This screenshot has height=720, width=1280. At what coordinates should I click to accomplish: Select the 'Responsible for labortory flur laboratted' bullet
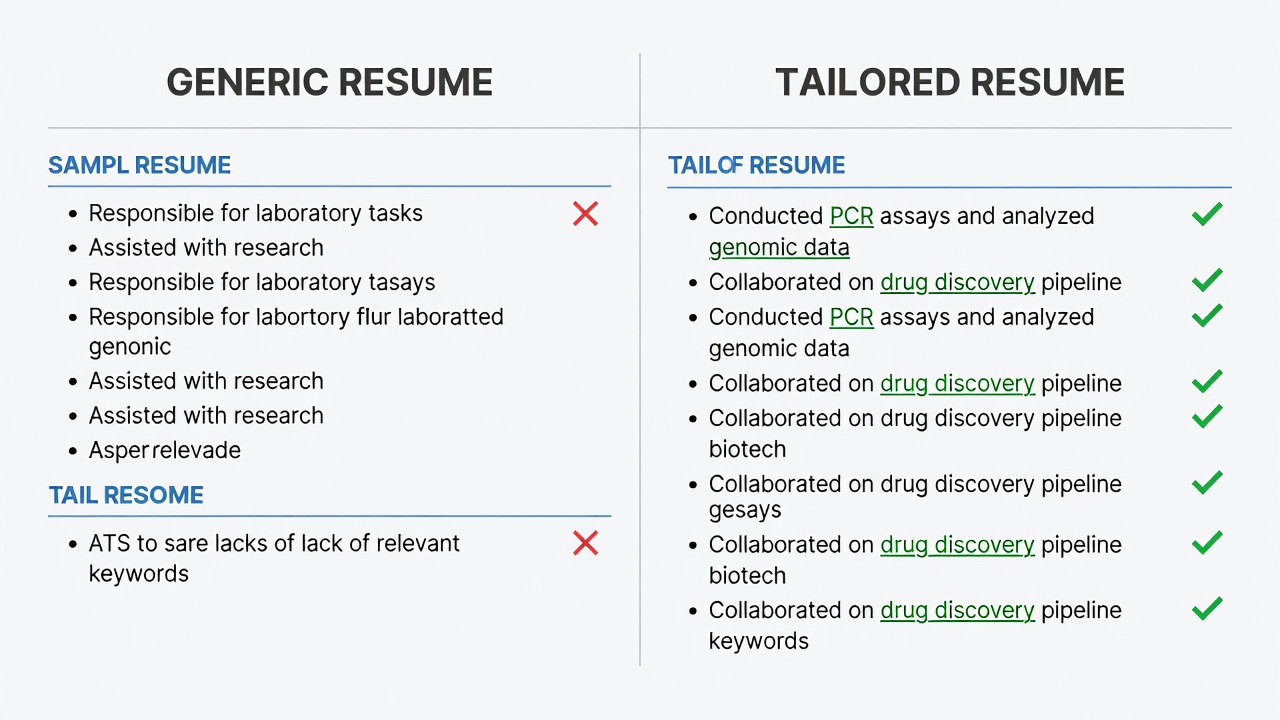tap(296, 332)
